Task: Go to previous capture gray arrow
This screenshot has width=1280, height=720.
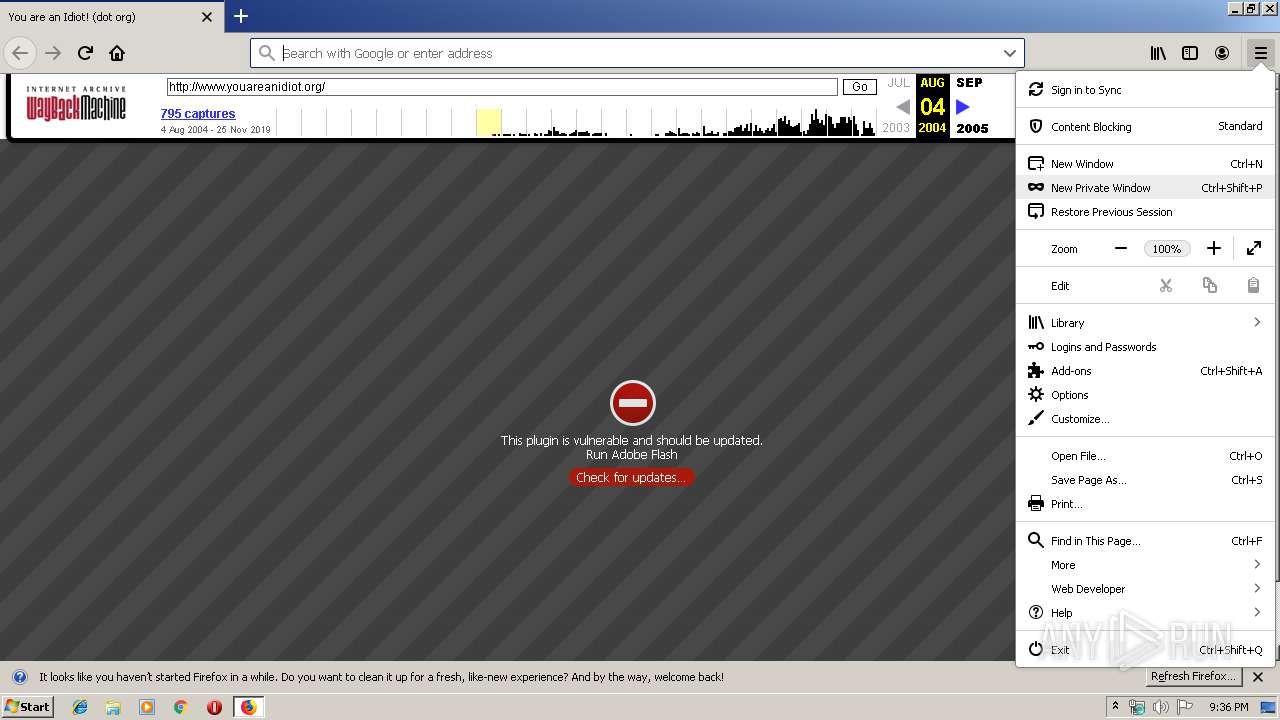Action: coord(903,107)
